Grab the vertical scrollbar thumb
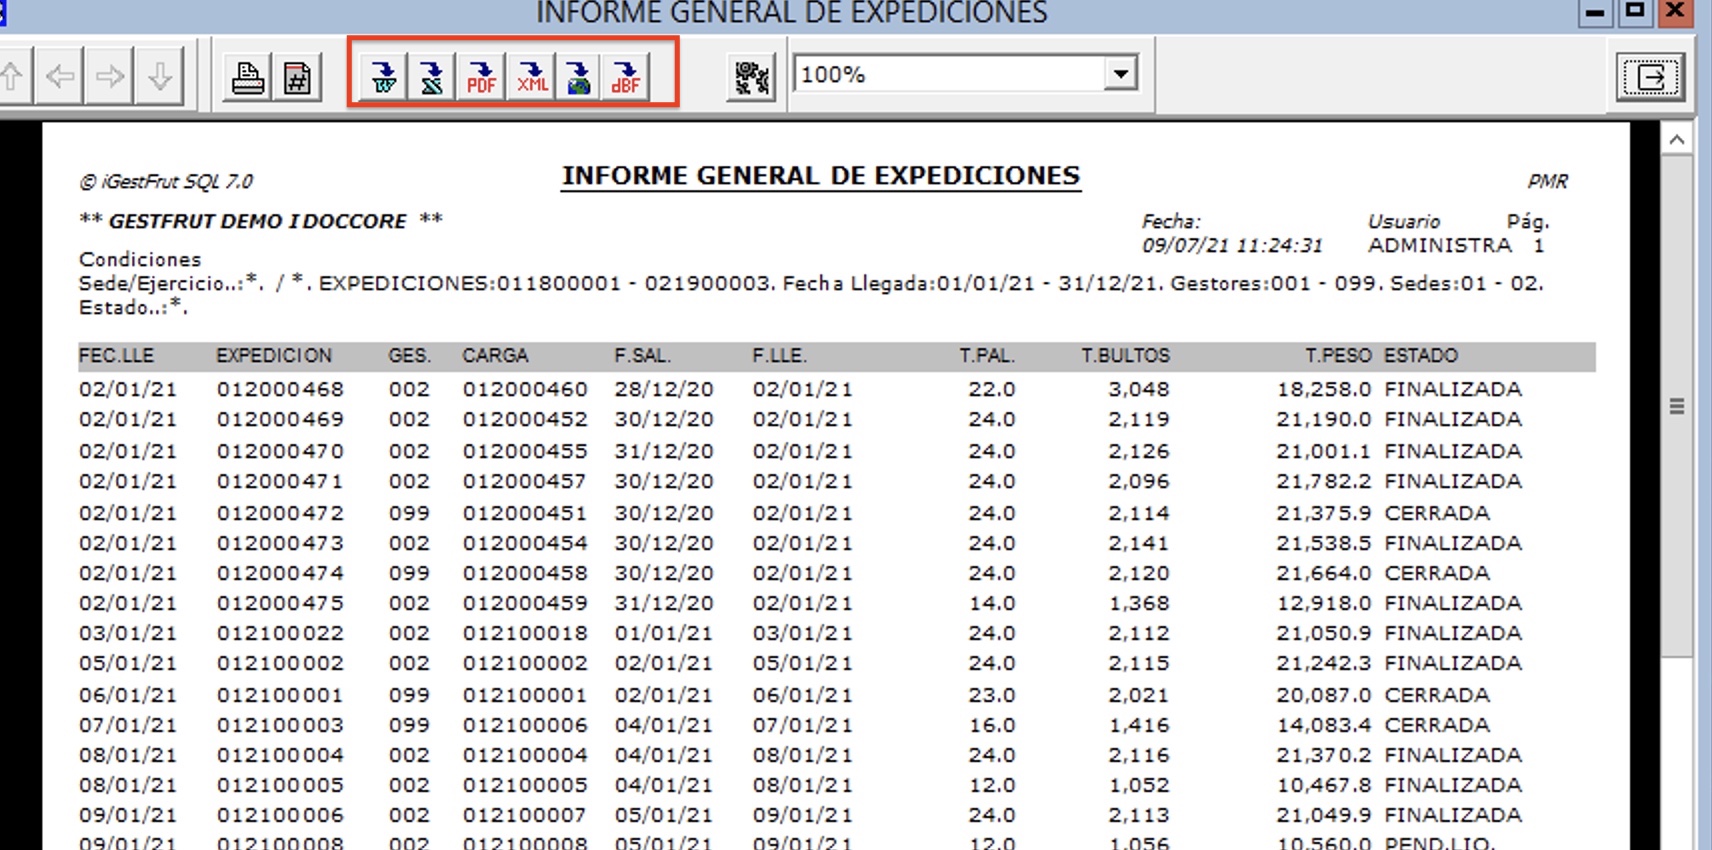Image resolution: width=1712 pixels, height=850 pixels. coord(1677,406)
